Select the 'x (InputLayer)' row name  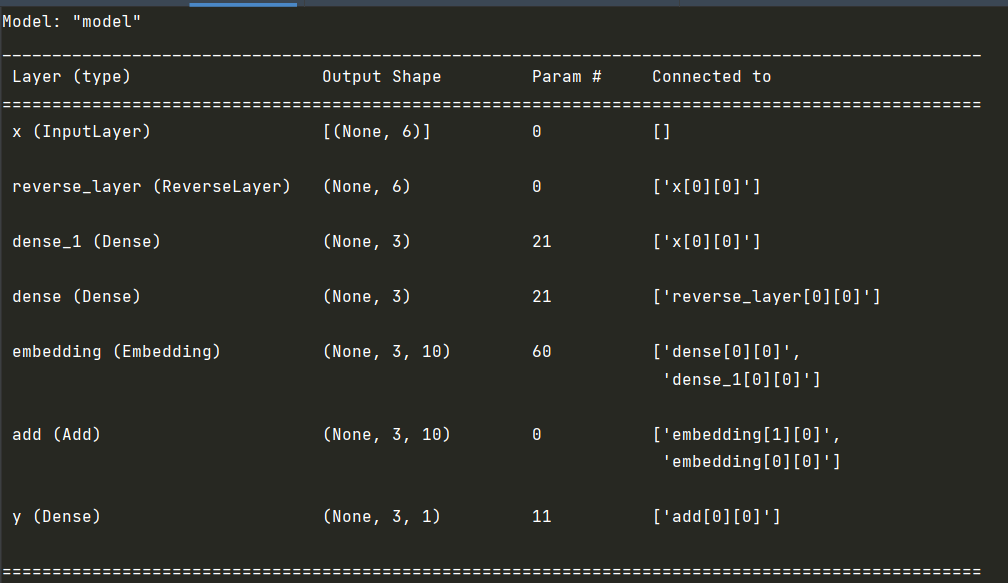tap(81, 132)
